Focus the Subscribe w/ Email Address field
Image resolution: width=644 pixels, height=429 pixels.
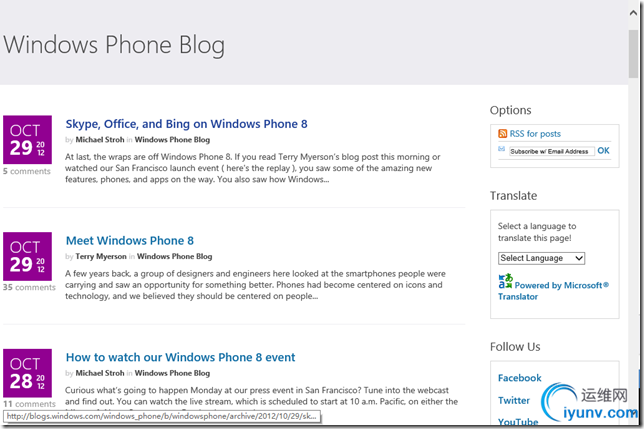[x=552, y=151]
